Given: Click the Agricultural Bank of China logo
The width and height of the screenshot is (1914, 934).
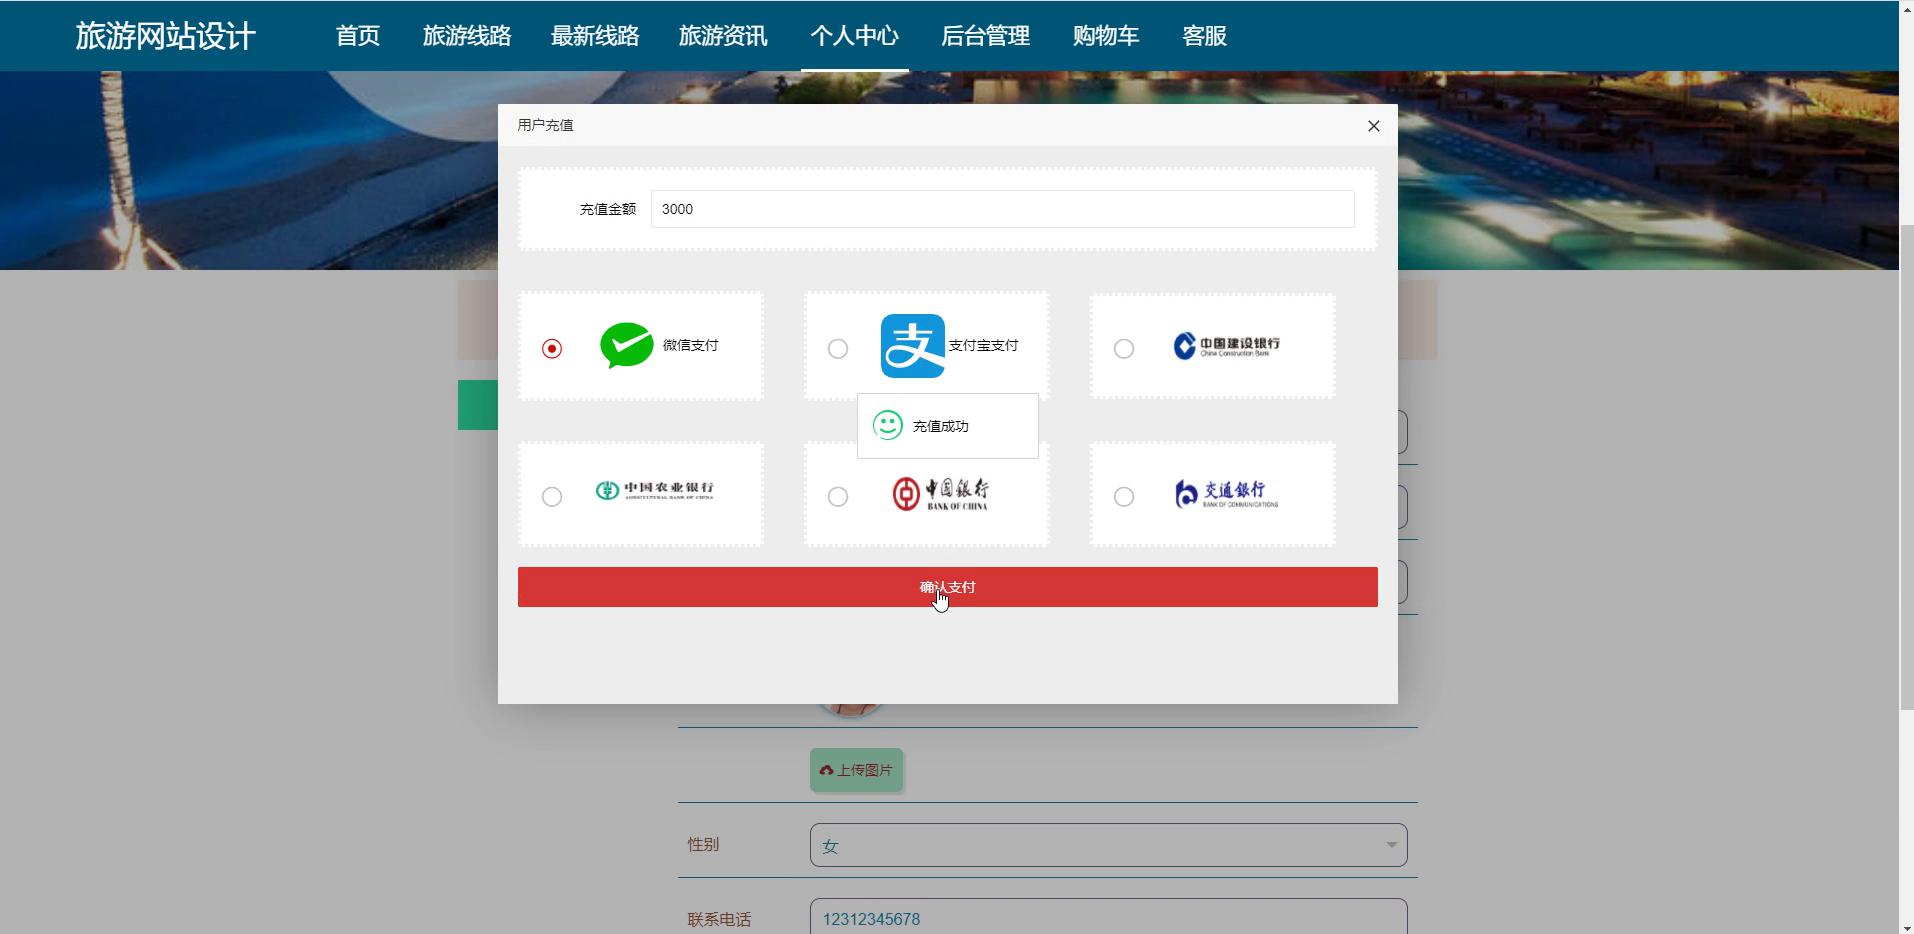Looking at the screenshot, I should [x=655, y=491].
